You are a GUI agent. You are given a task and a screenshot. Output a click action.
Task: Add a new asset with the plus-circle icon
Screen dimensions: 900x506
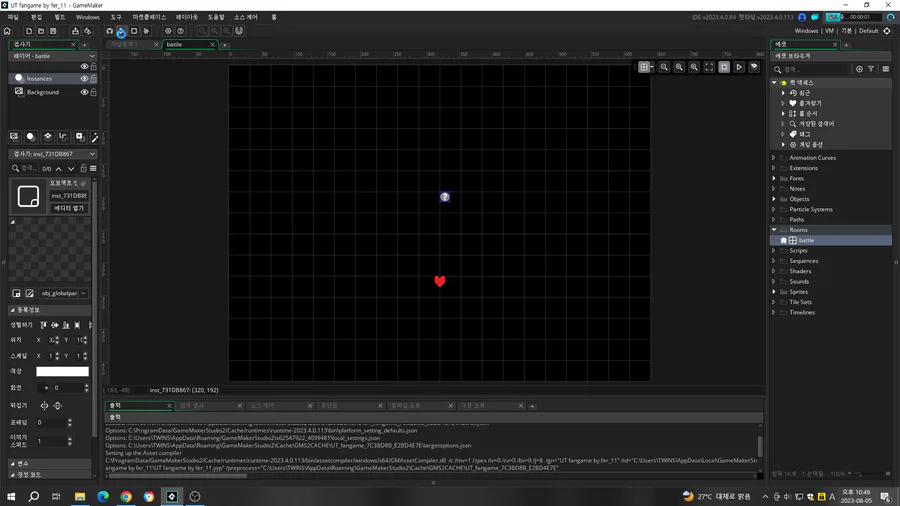point(859,69)
